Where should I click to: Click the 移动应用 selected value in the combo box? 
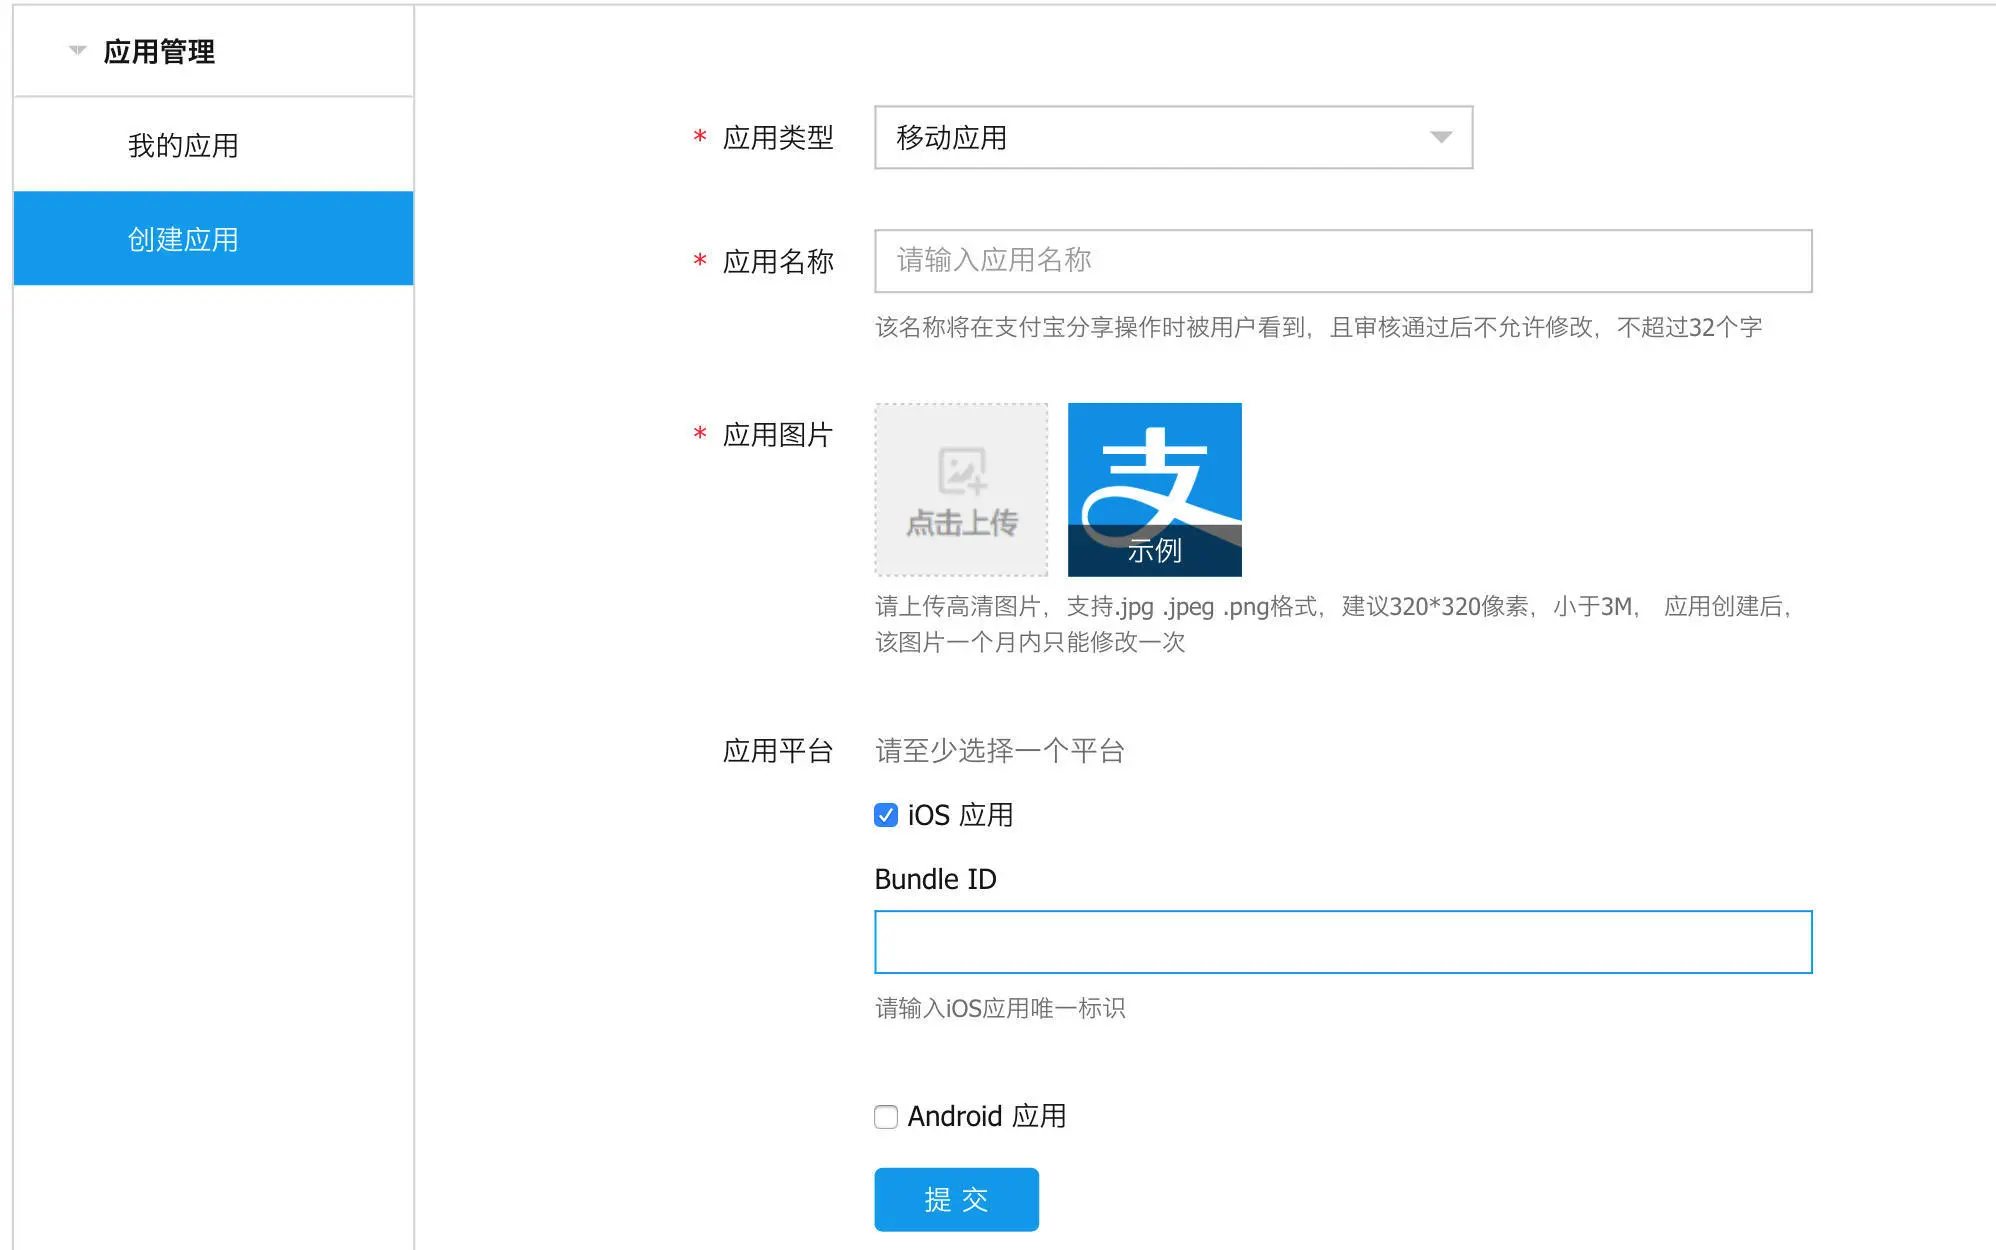(951, 137)
